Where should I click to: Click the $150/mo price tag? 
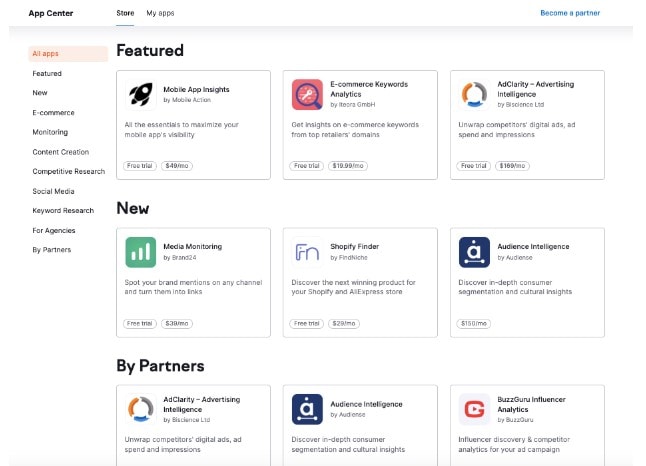[473, 323]
